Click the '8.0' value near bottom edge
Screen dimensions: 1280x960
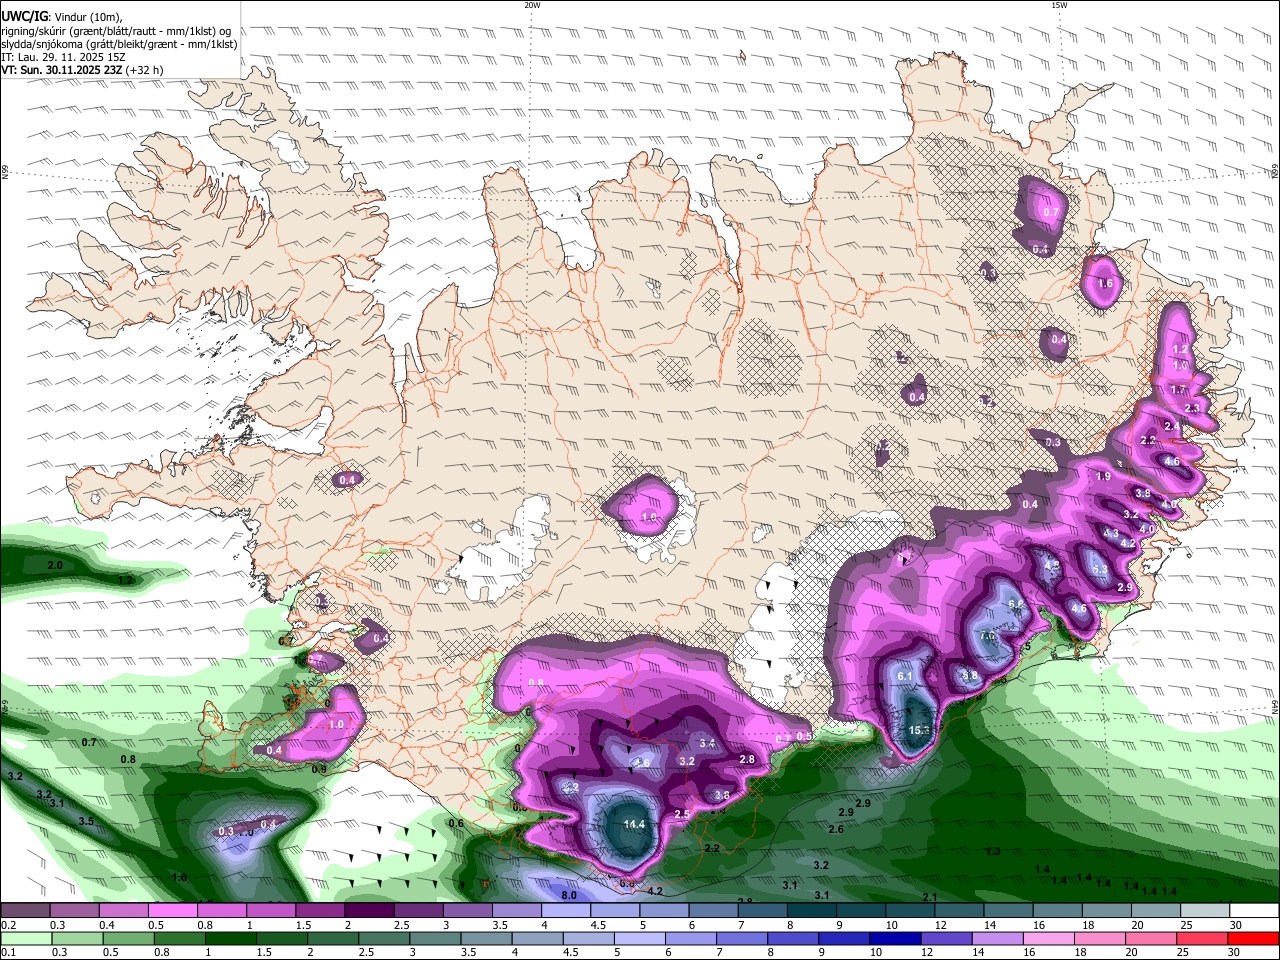[x=569, y=895]
